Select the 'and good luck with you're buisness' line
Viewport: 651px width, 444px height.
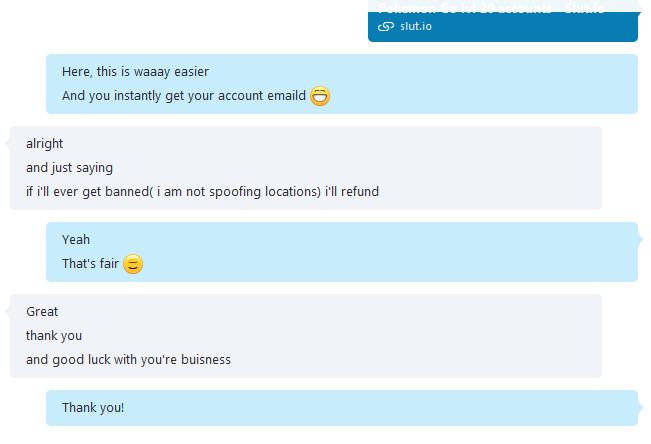click(128, 360)
